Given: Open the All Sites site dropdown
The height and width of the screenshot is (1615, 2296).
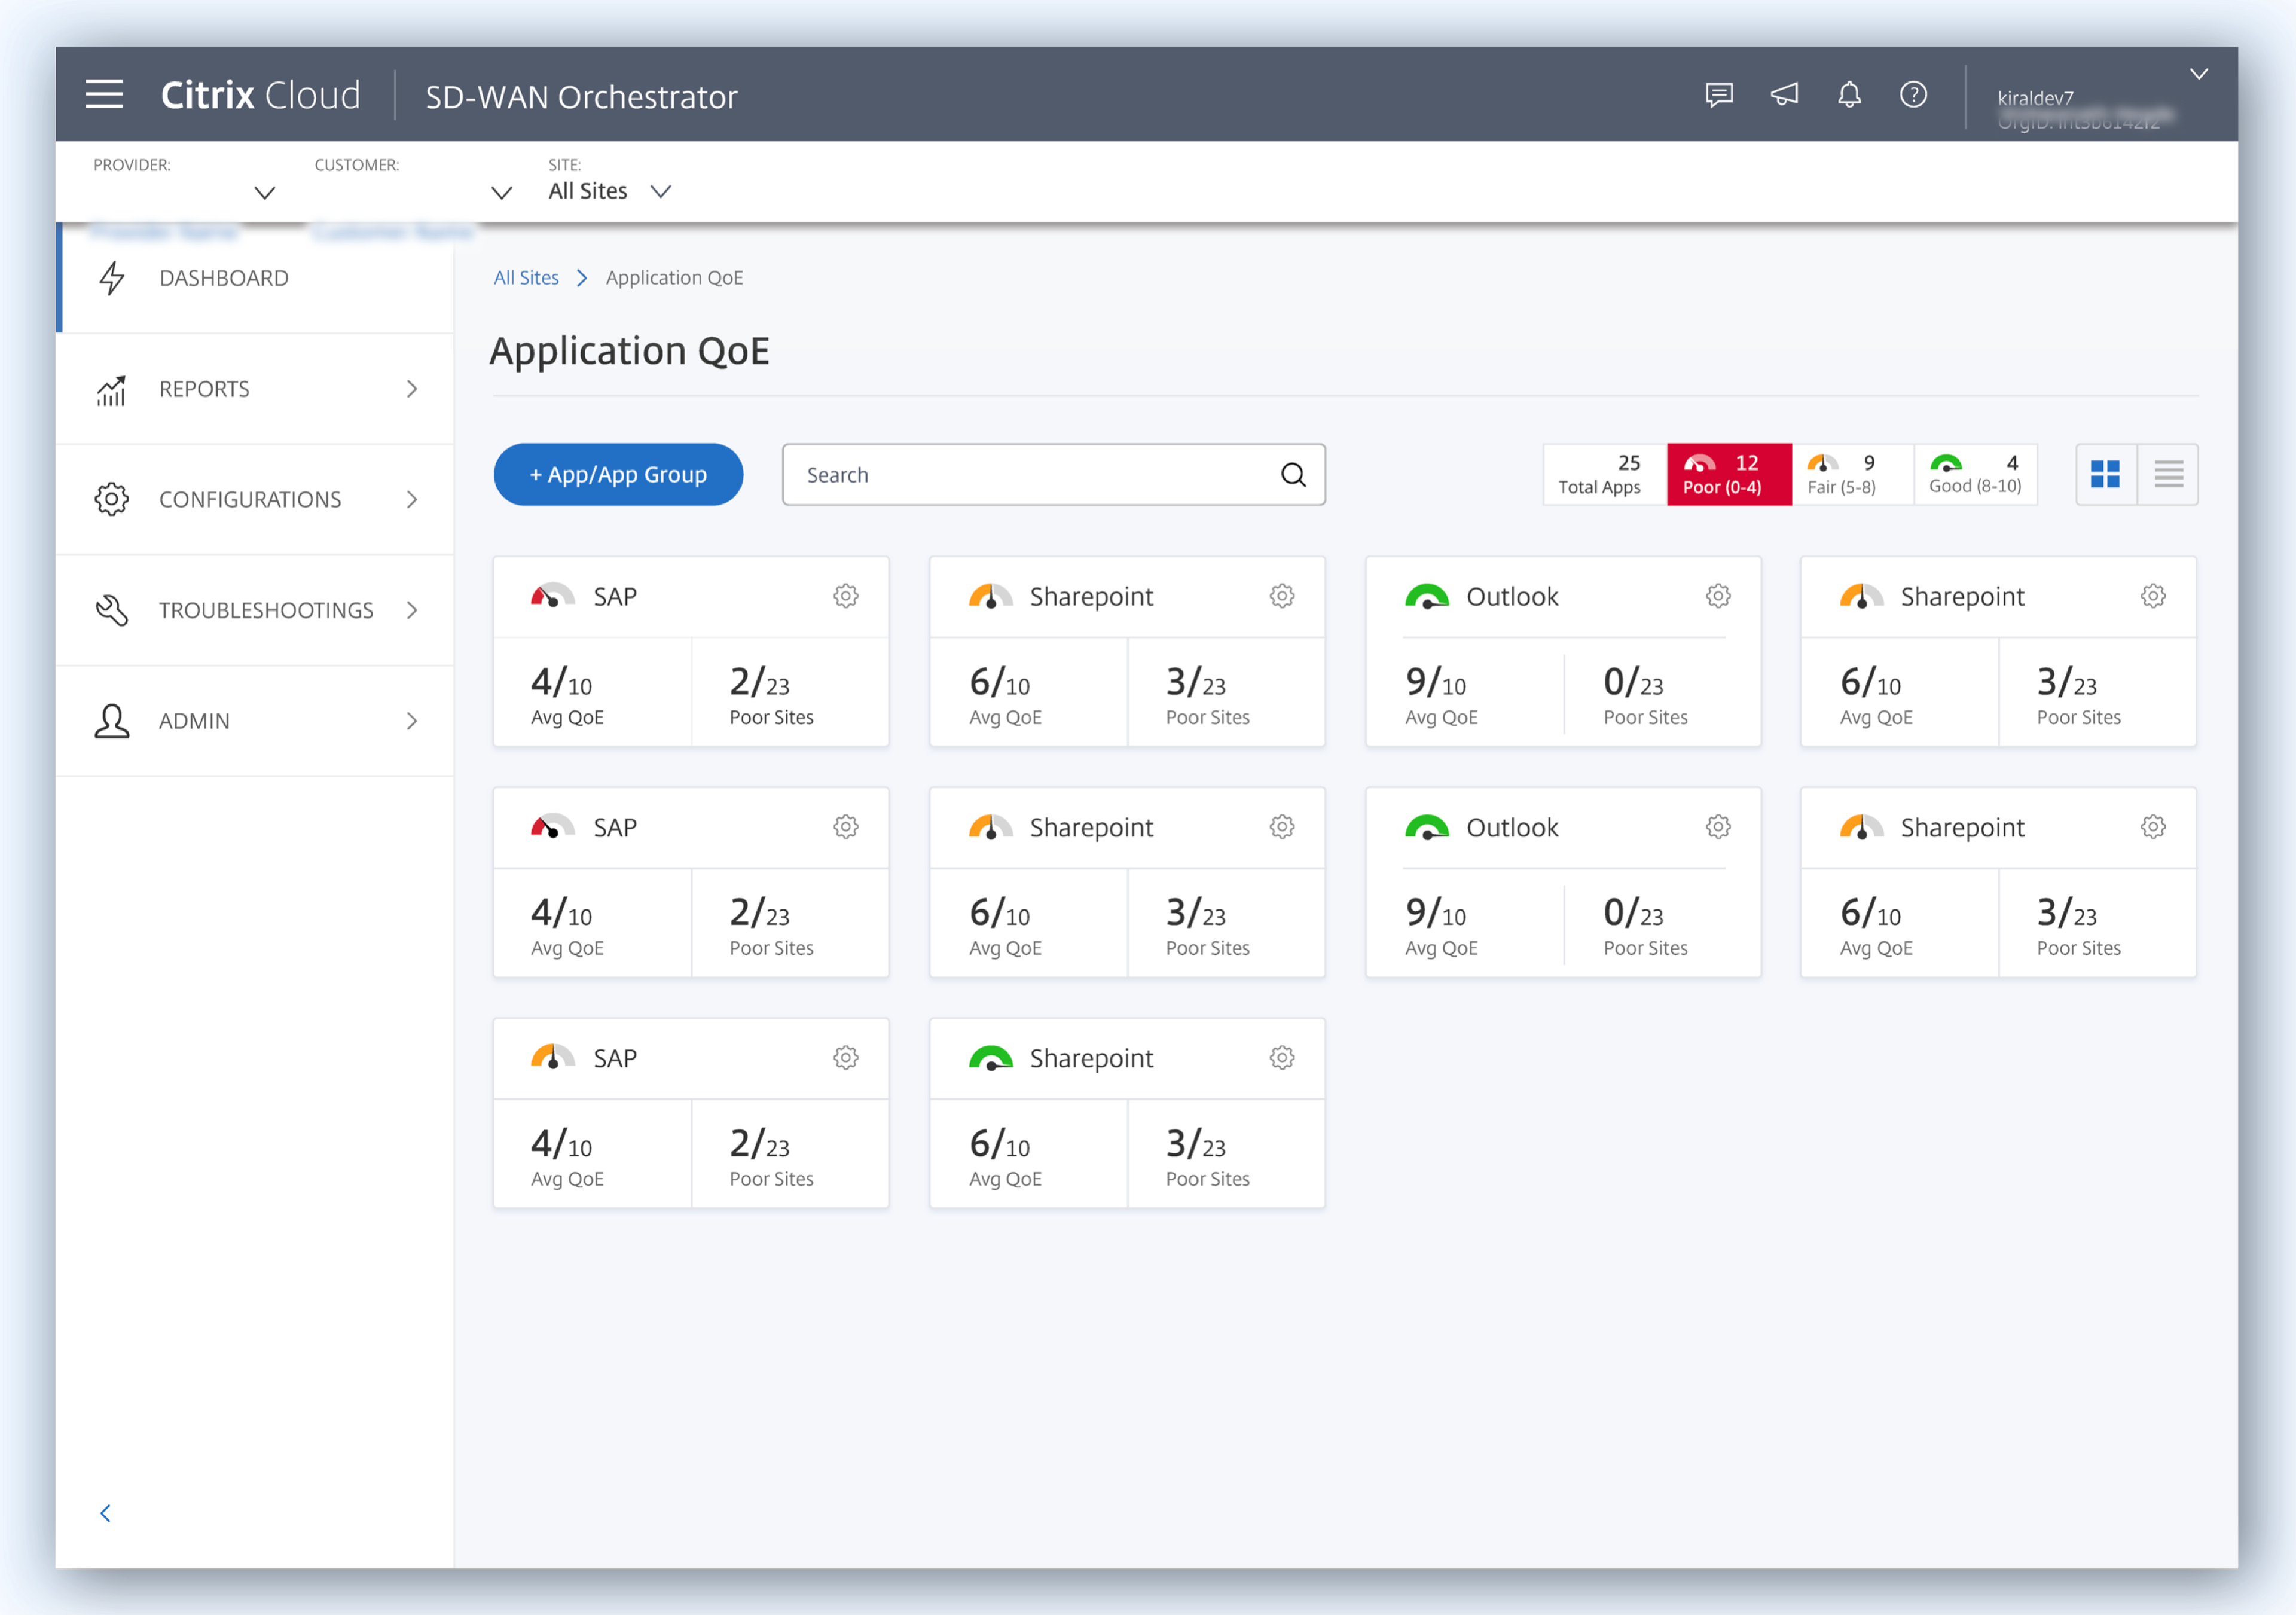Looking at the screenshot, I should (660, 191).
